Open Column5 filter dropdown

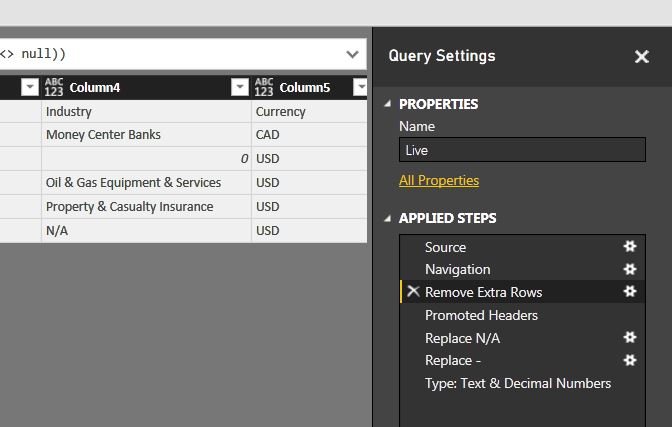[x=361, y=88]
